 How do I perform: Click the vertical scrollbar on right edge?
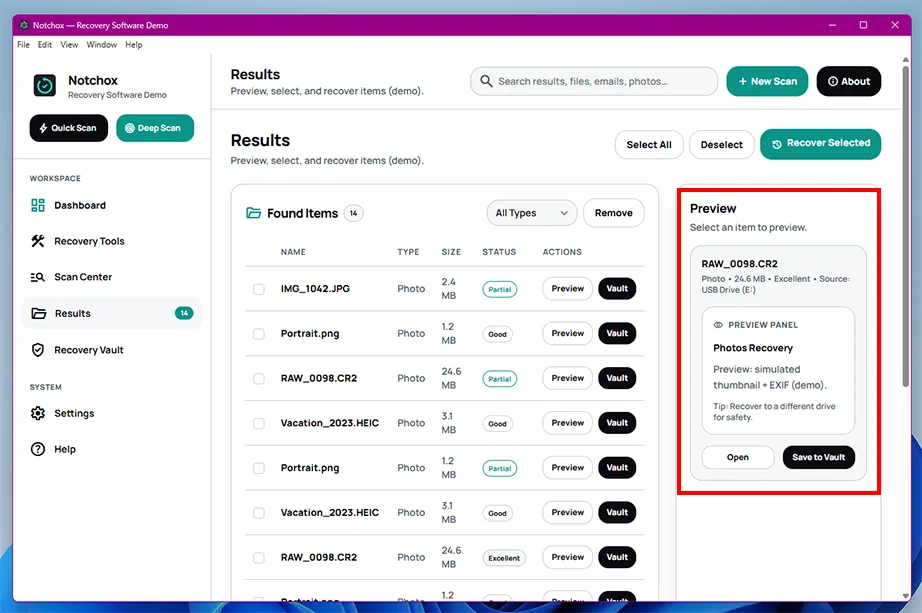pyautogui.click(x=906, y=226)
